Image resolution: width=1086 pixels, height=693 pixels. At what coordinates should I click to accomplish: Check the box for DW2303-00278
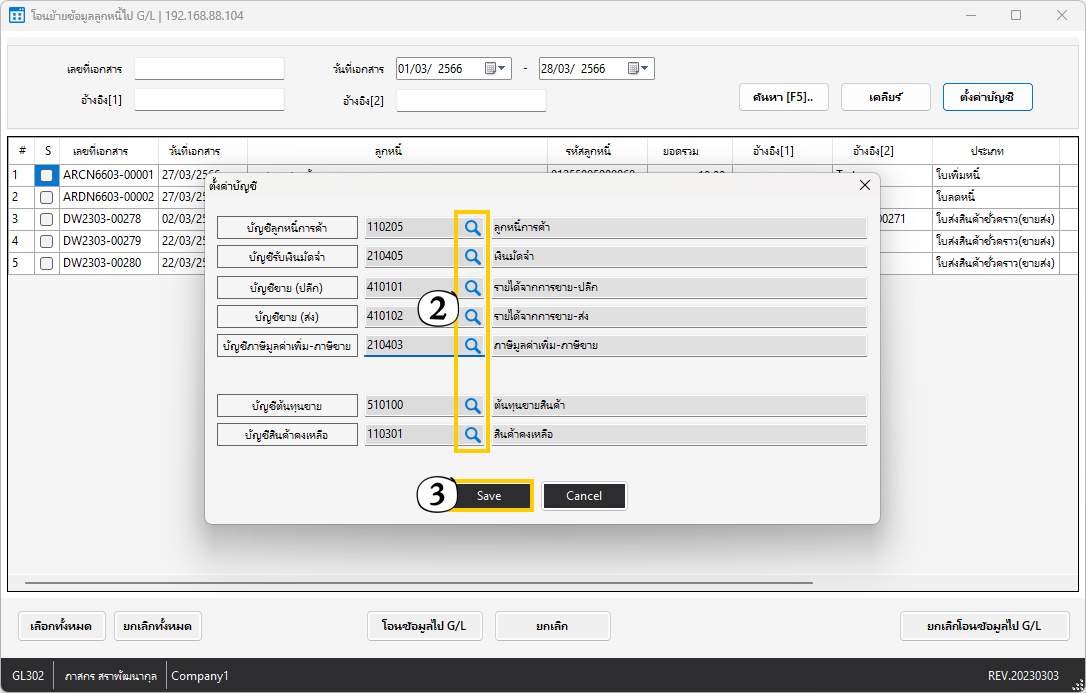(46, 219)
